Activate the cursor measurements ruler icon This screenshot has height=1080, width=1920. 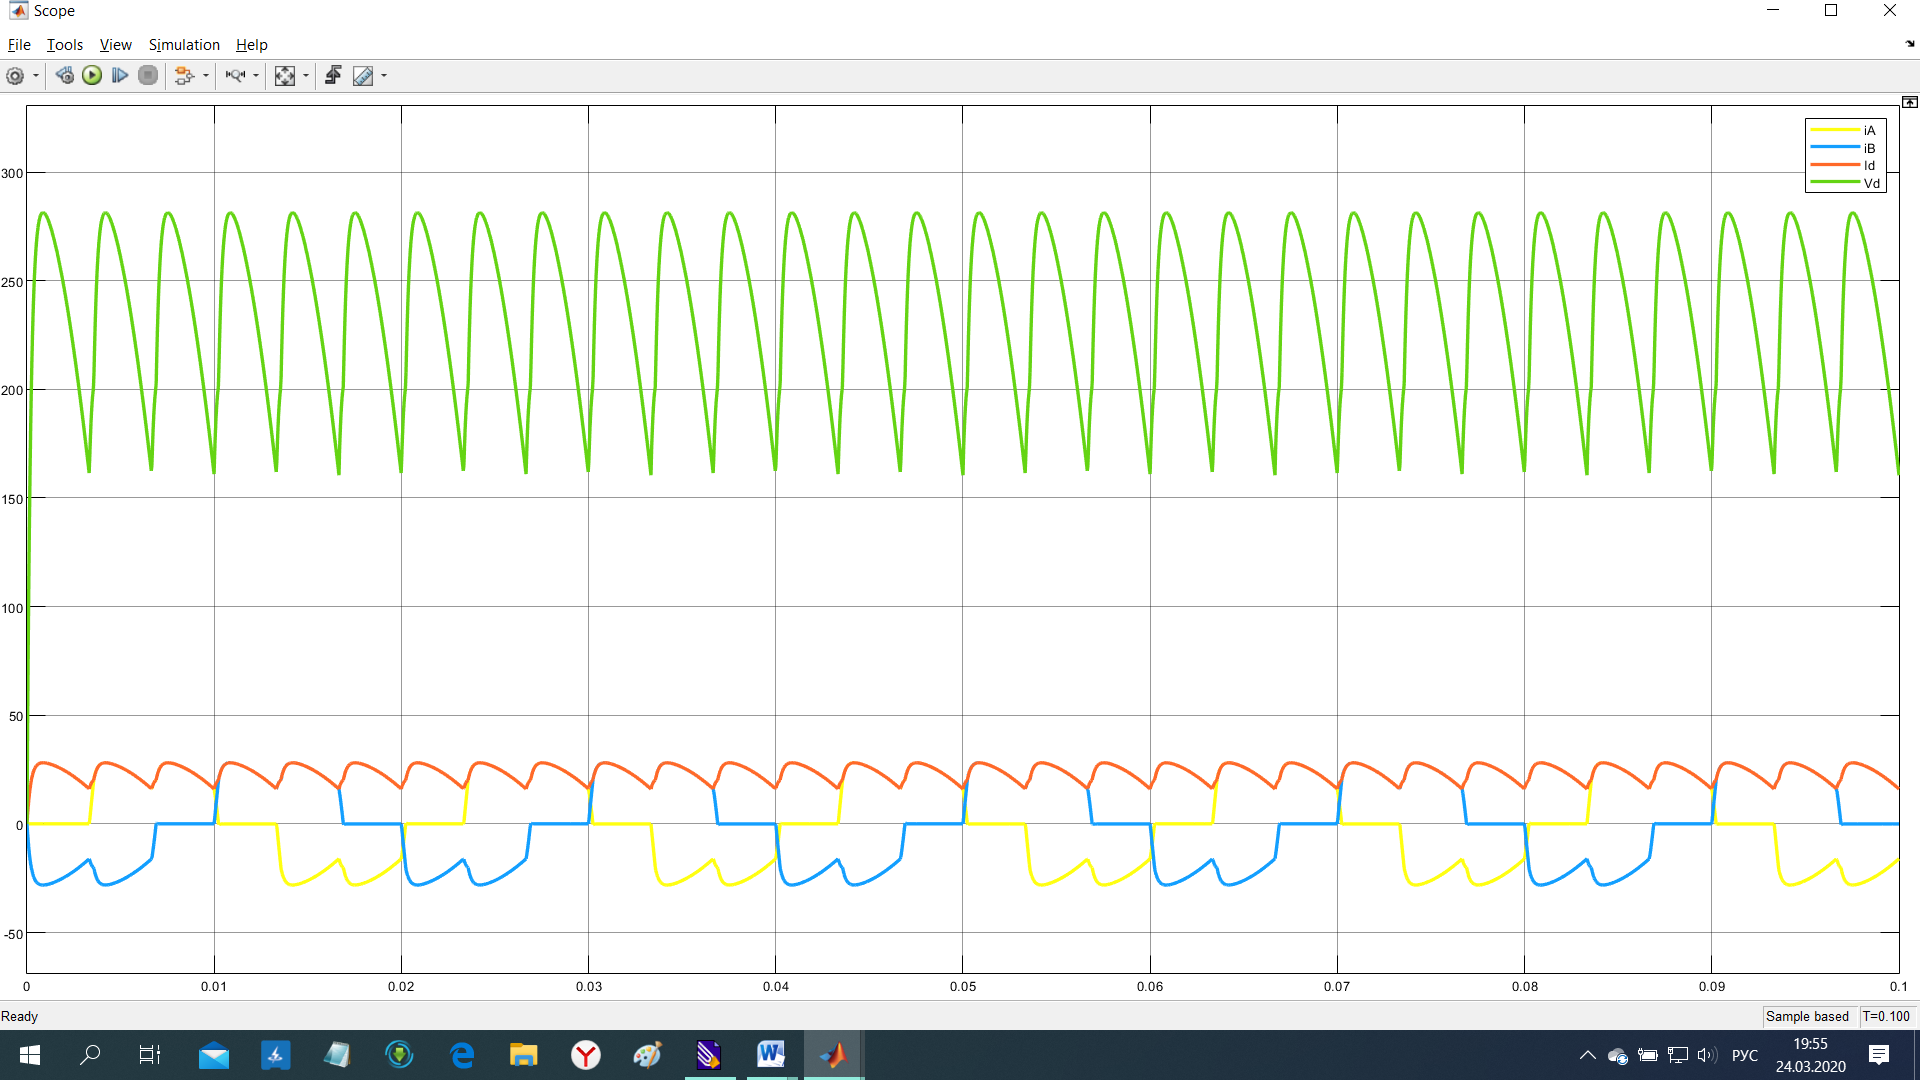coord(363,76)
